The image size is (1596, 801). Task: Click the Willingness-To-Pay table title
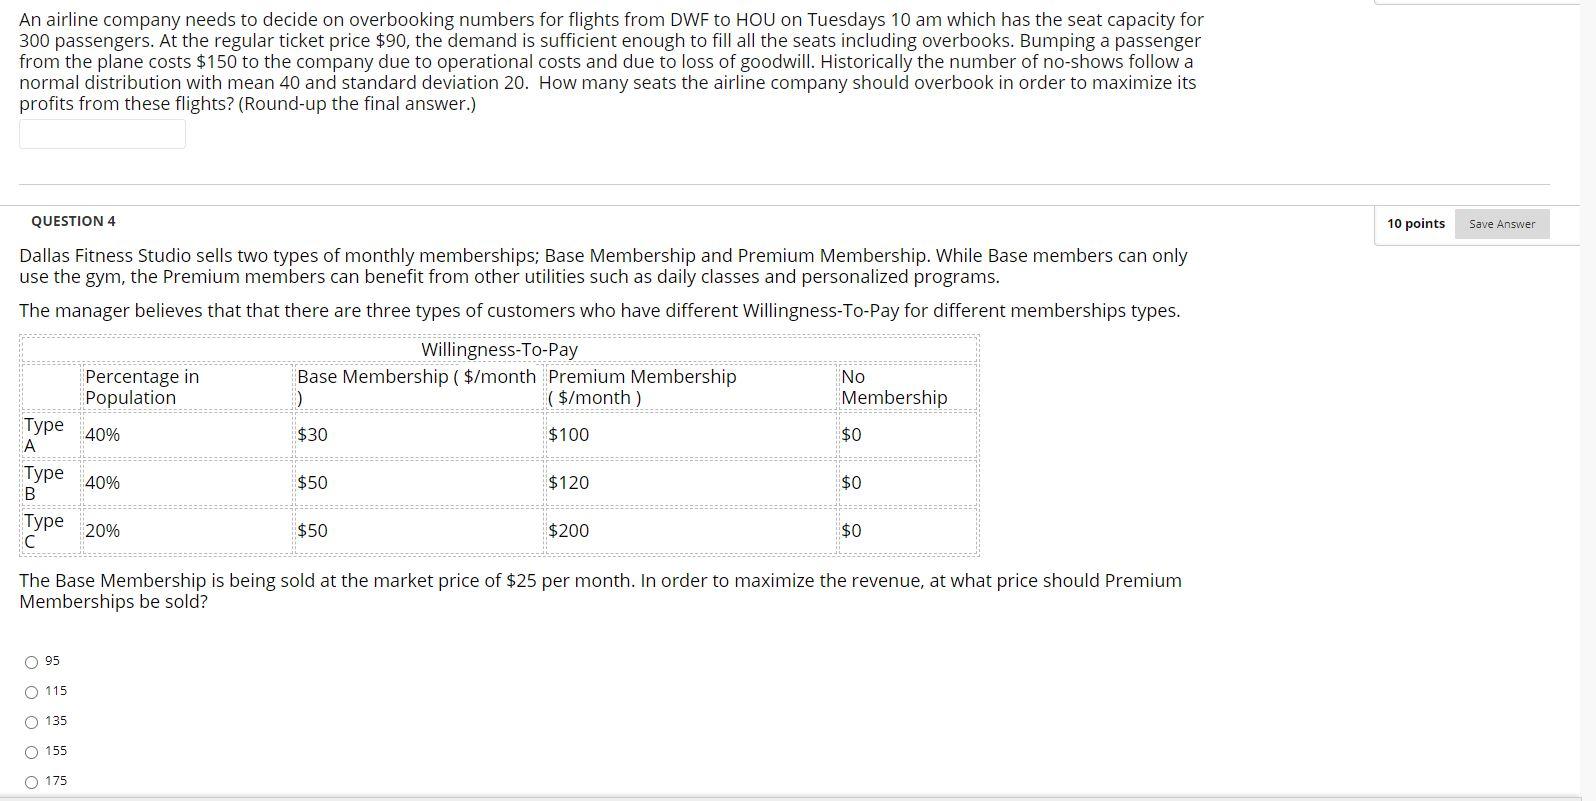pyautogui.click(x=499, y=350)
